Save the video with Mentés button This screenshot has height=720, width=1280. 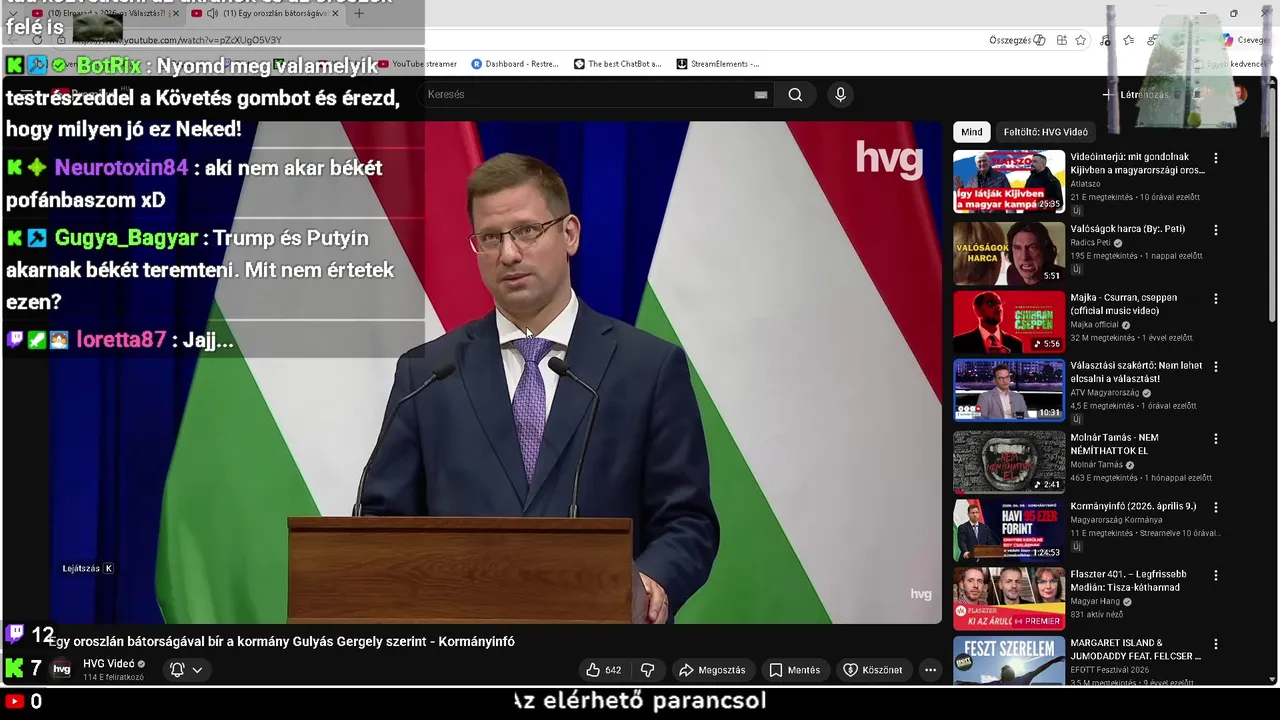click(x=794, y=670)
